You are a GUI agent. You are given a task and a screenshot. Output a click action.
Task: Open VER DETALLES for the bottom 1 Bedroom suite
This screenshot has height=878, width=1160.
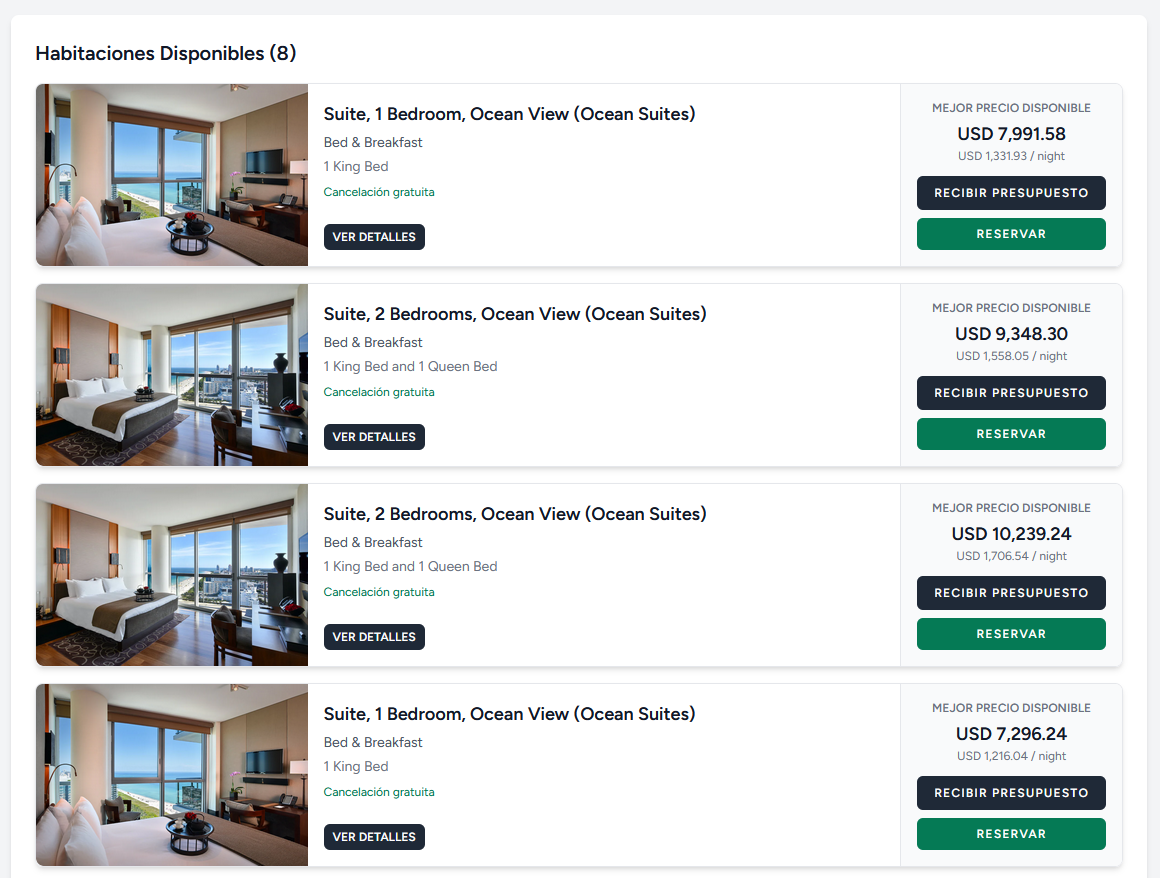[374, 837]
